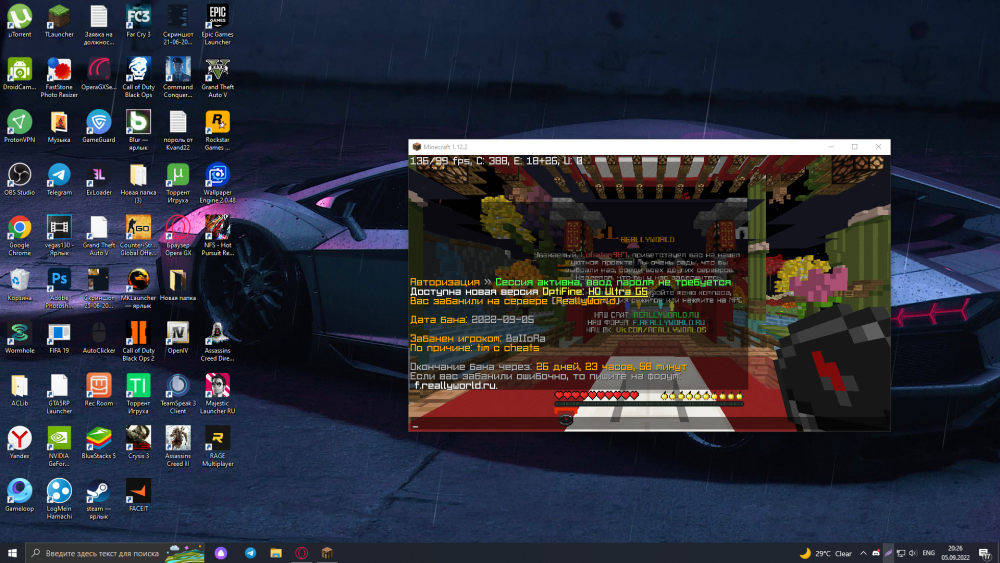Click NVIDIA GeForce desktop shortcut

[59, 447]
